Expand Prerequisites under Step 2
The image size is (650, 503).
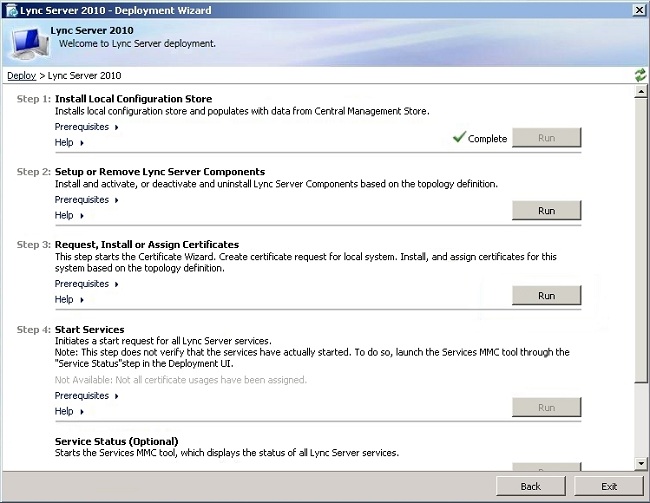86,200
